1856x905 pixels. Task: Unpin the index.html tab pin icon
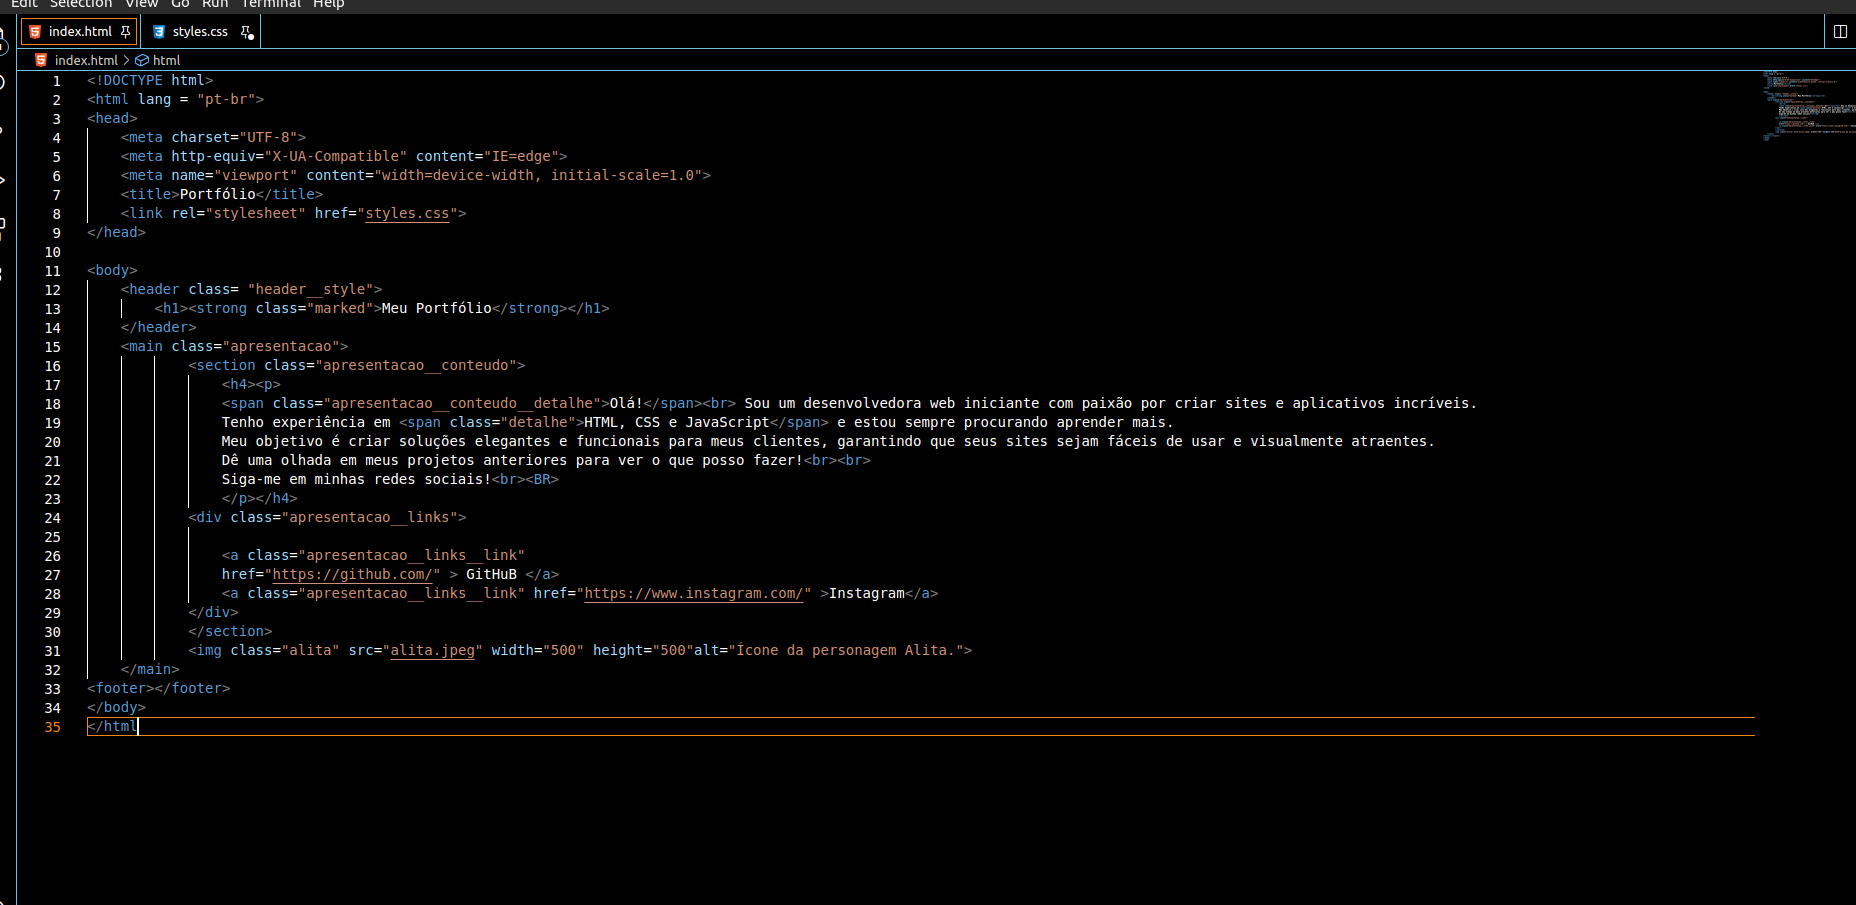(125, 32)
